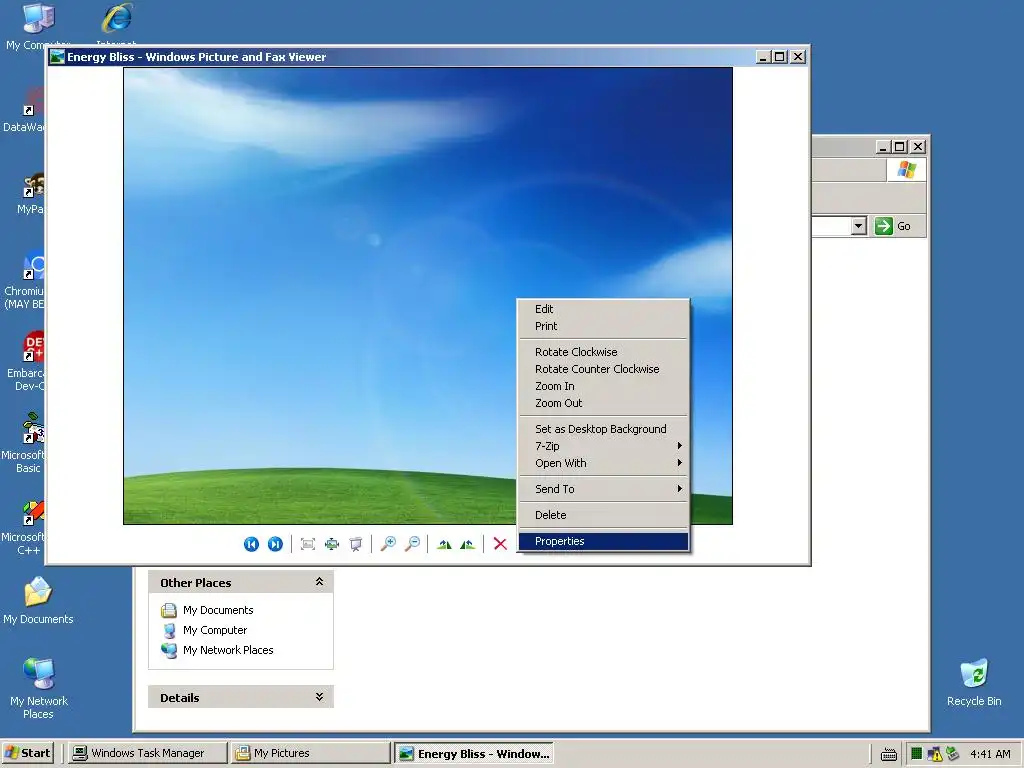Click the rotate clockwise toolbar icon

[x=444, y=544]
